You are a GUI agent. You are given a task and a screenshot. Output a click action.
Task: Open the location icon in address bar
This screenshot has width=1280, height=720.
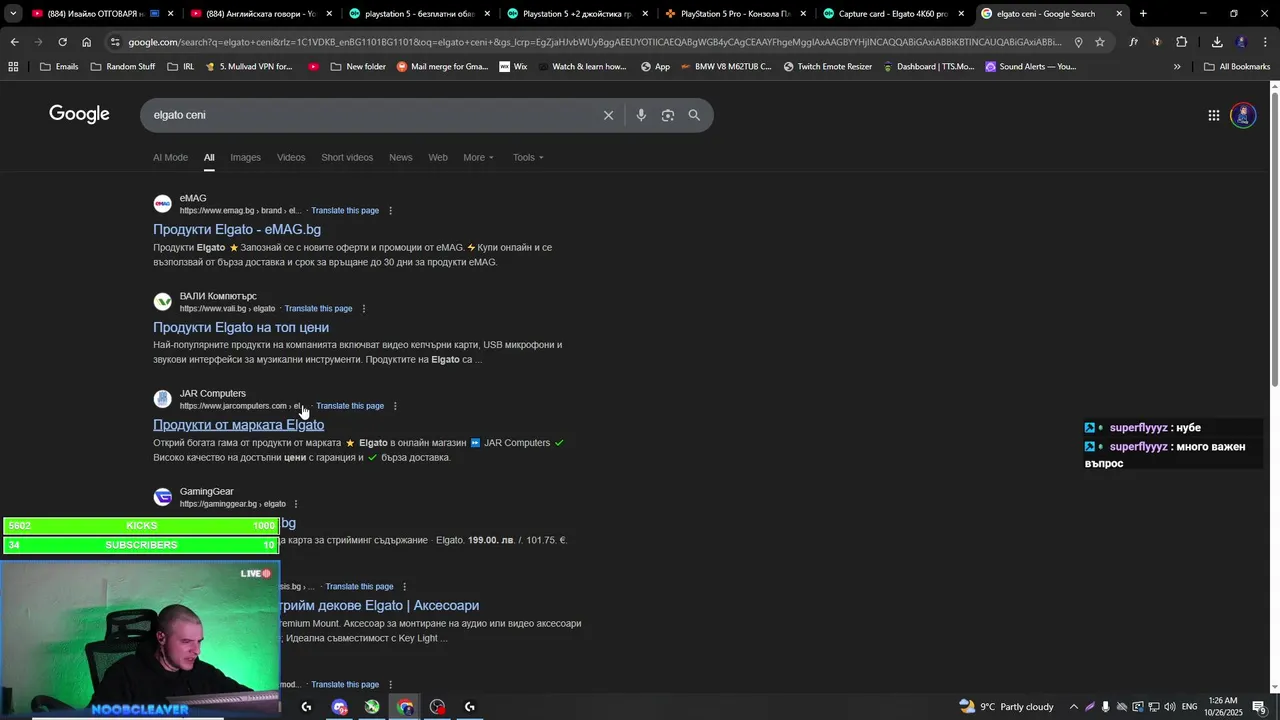pyautogui.click(x=1078, y=42)
